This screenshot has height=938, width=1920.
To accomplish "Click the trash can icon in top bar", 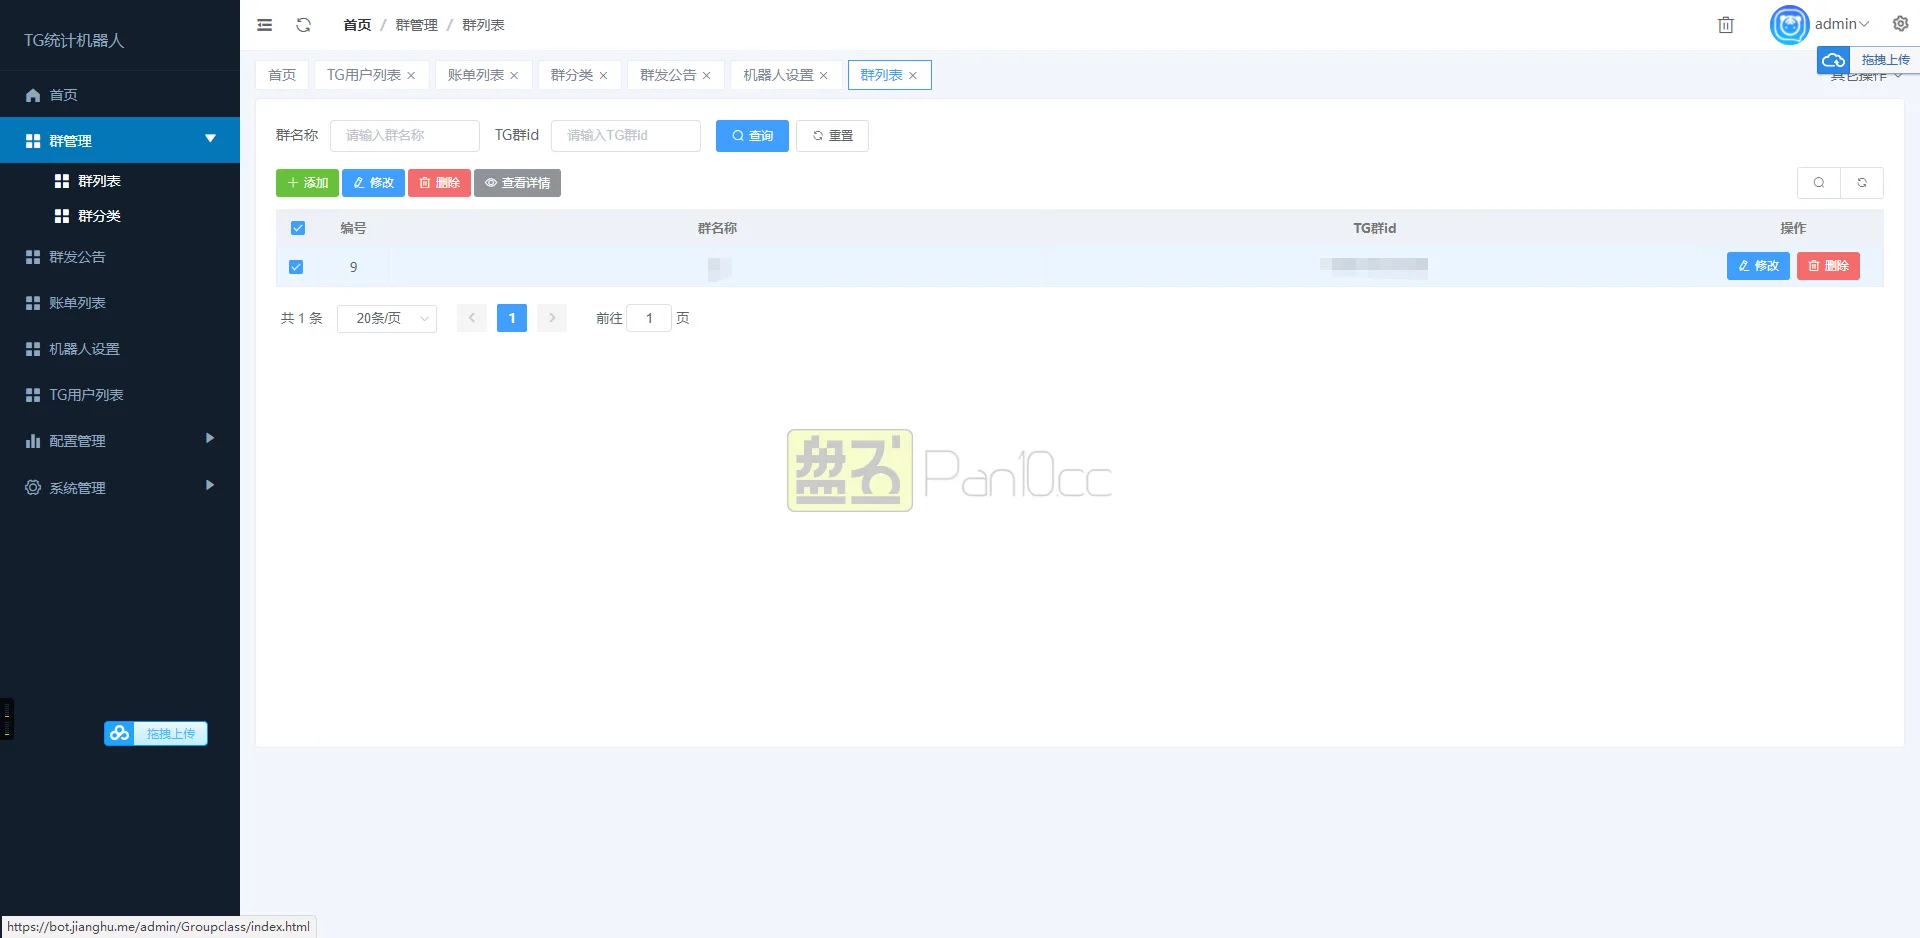I will pos(1725,25).
